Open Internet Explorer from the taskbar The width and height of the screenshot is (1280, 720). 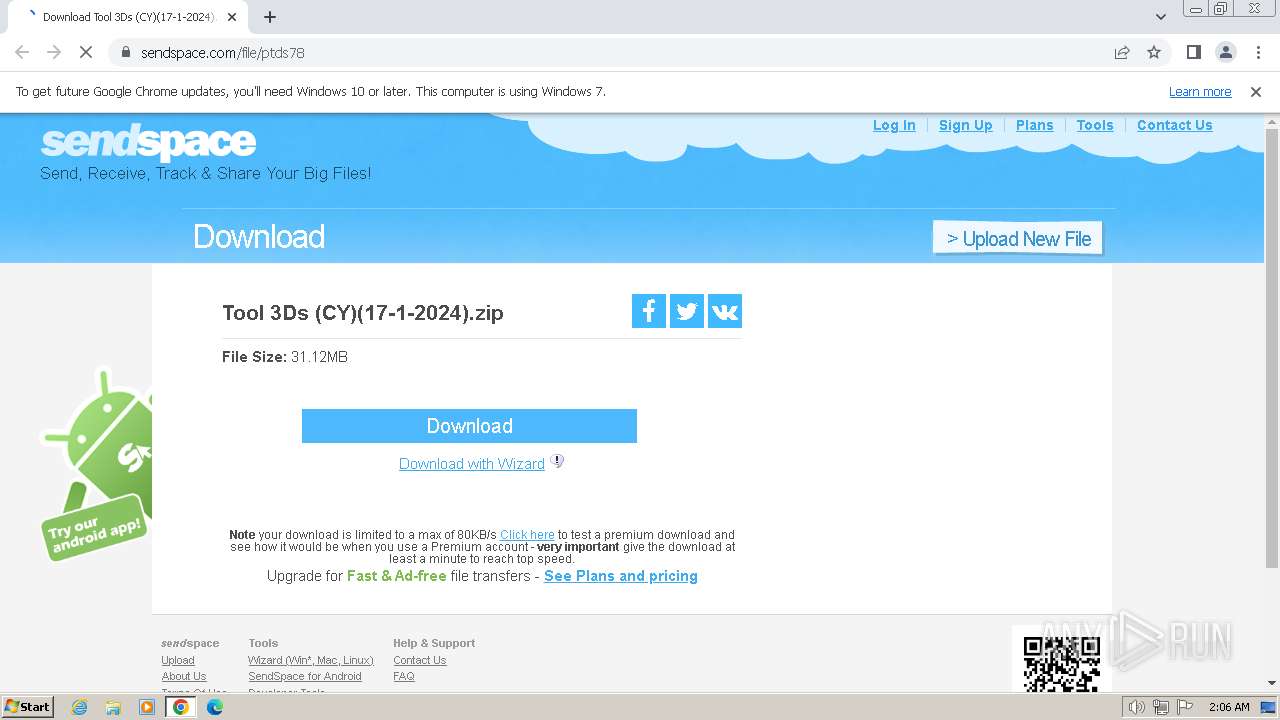tap(80, 707)
